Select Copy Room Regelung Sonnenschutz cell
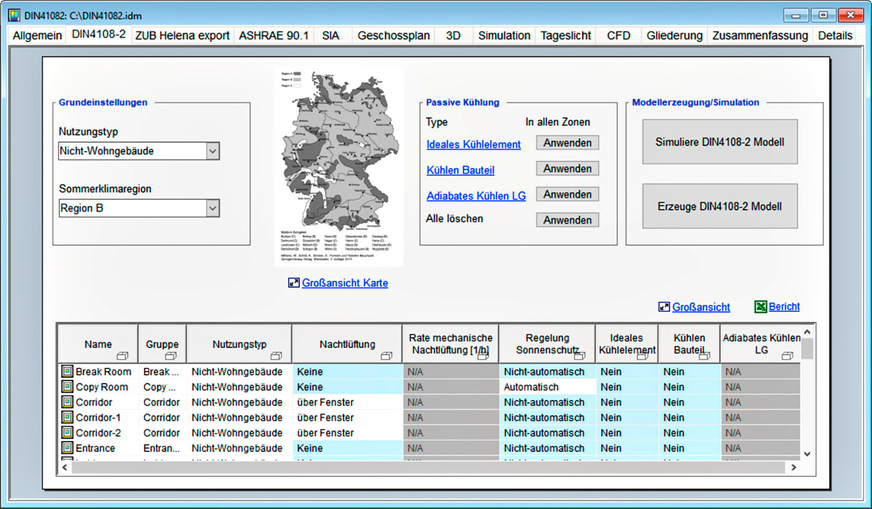872x509 pixels. 546,387
